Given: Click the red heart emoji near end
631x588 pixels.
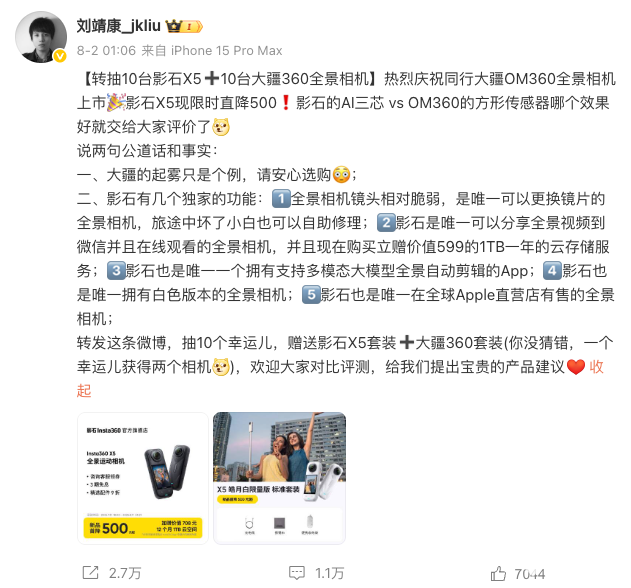Looking at the screenshot, I should pos(575,367).
